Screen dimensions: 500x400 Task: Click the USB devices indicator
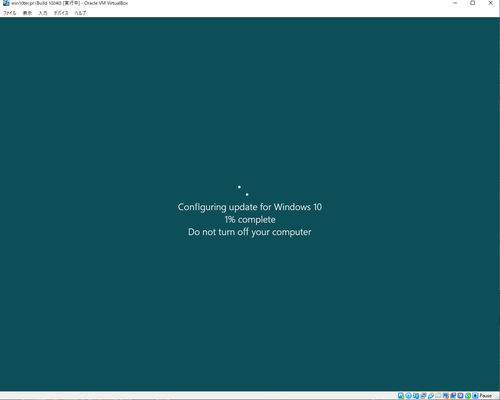click(431, 396)
